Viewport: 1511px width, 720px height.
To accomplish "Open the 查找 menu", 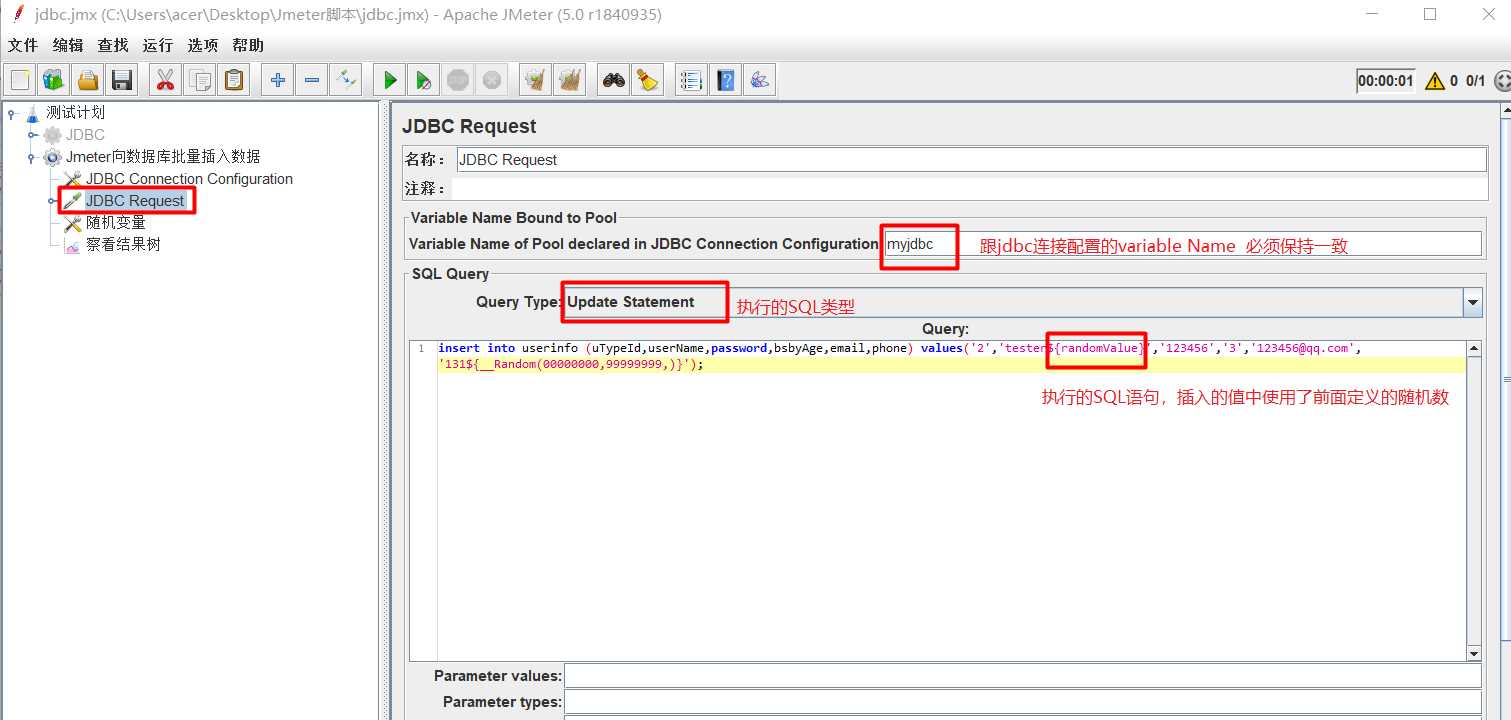I will pos(113,45).
